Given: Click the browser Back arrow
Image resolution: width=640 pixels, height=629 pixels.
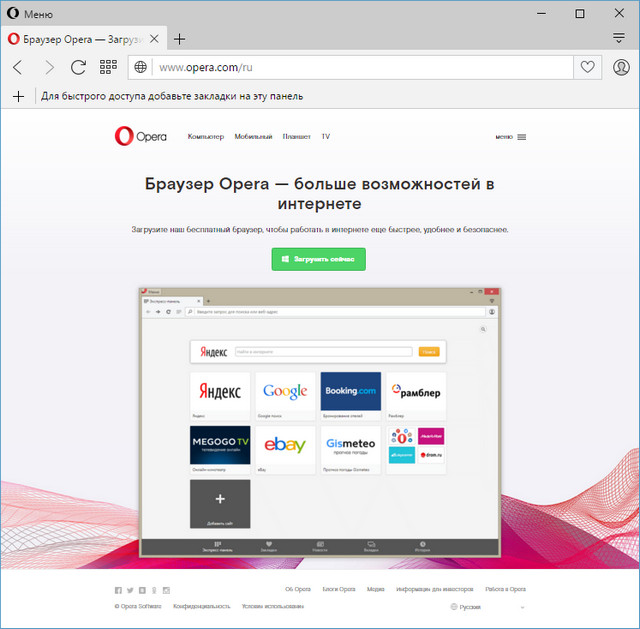Looking at the screenshot, I should 18,67.
